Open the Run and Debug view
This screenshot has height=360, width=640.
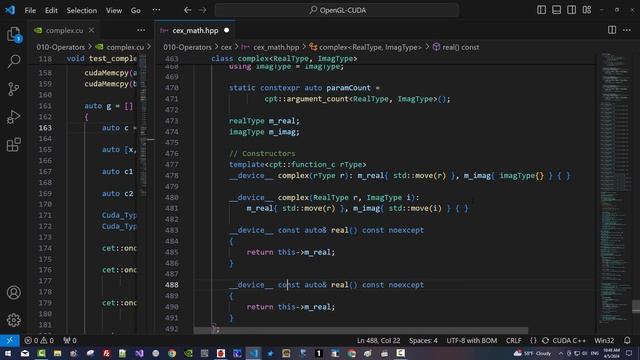click(13, 117)
